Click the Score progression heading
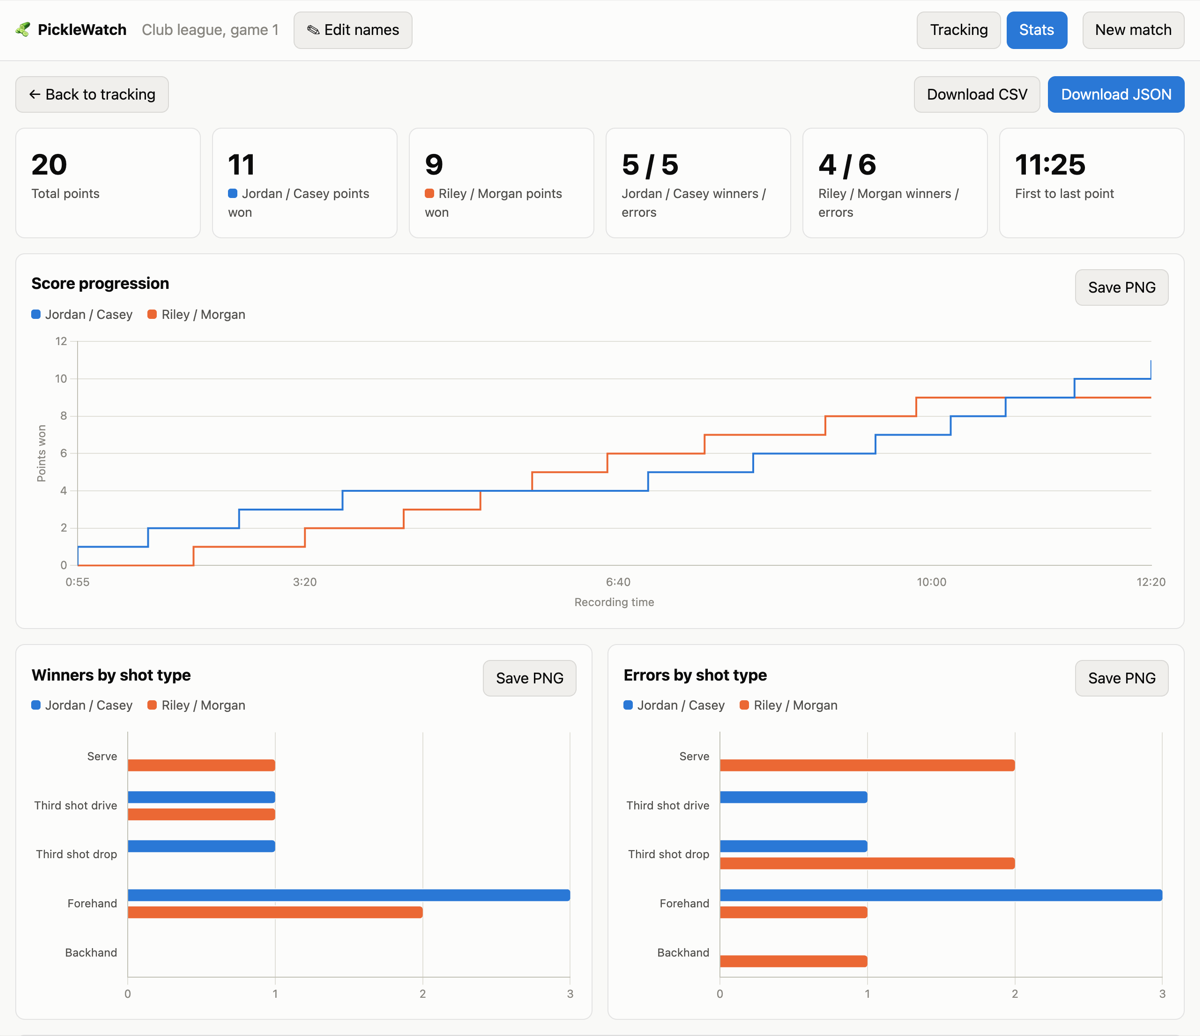Viewport: 1200px width, 1036px height. [x=100, y=283]
